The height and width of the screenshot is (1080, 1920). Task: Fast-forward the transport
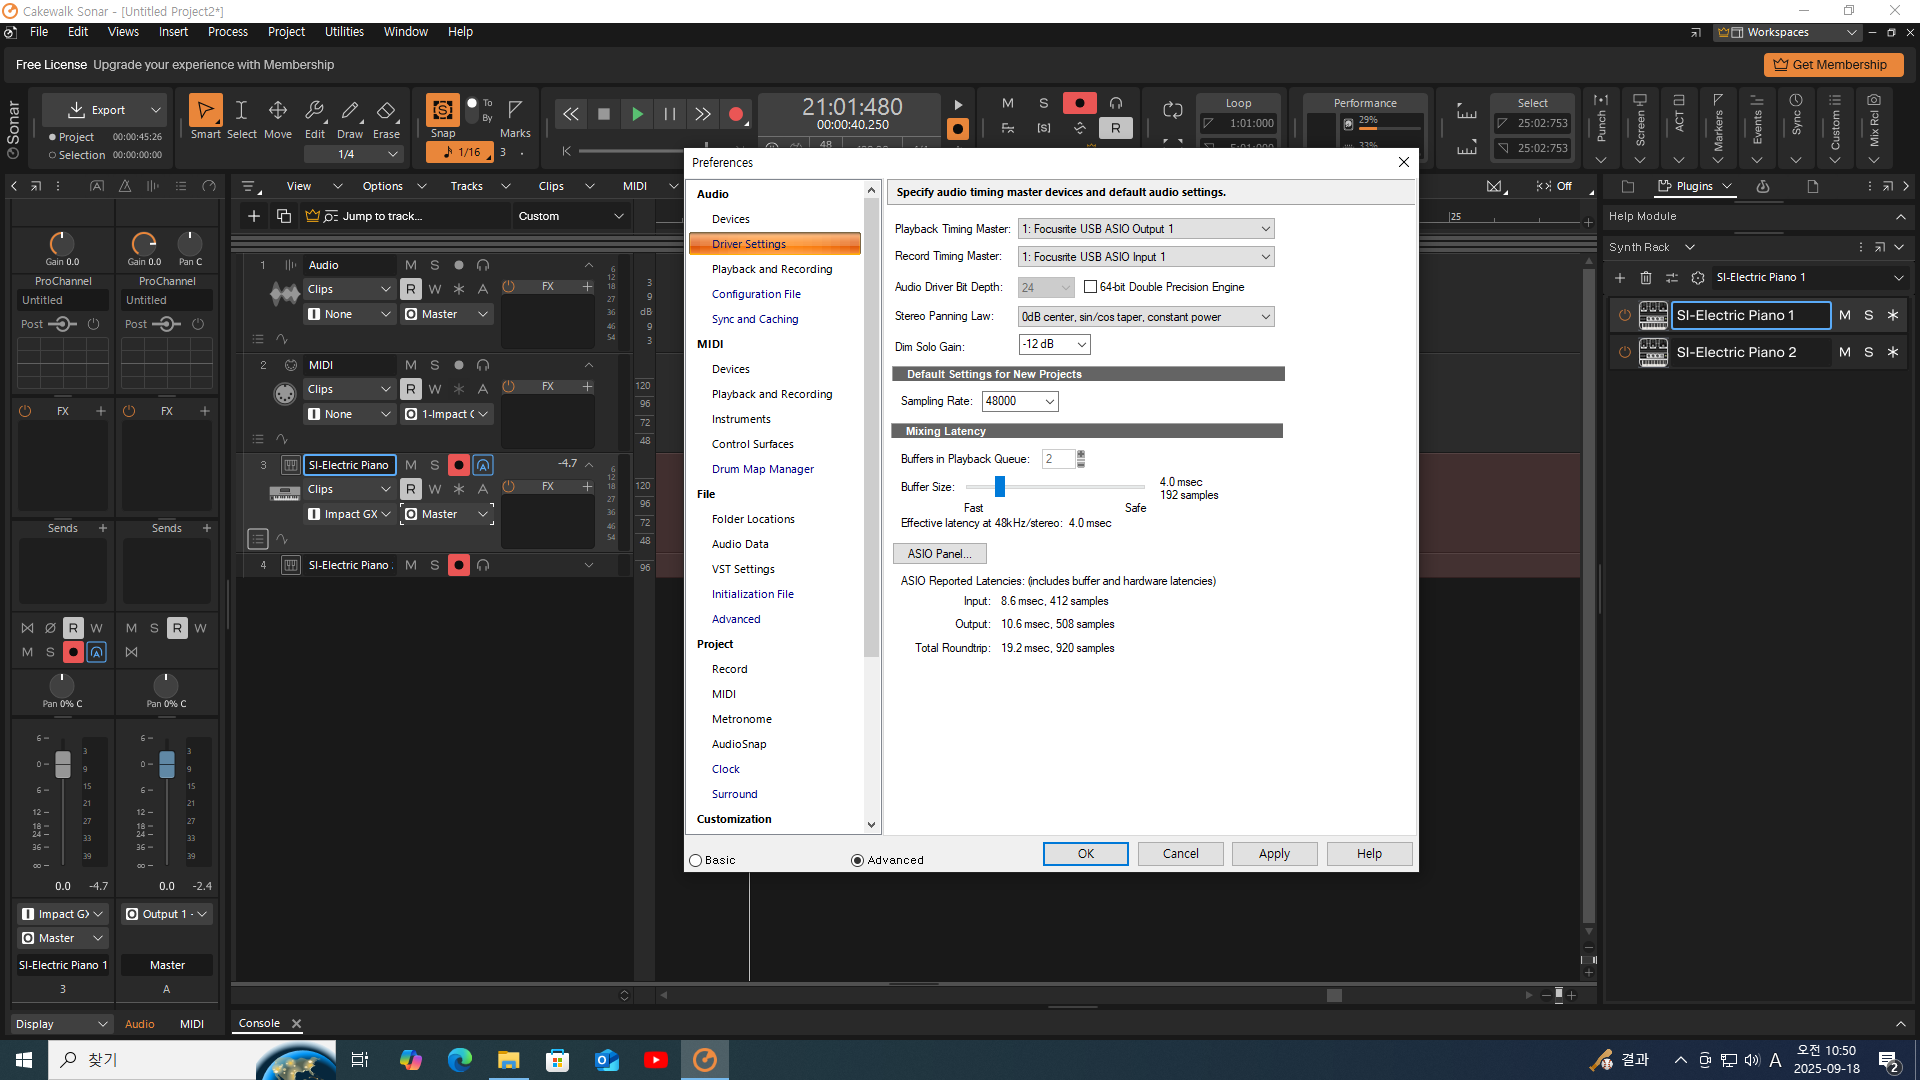click(x=703, y=114)
